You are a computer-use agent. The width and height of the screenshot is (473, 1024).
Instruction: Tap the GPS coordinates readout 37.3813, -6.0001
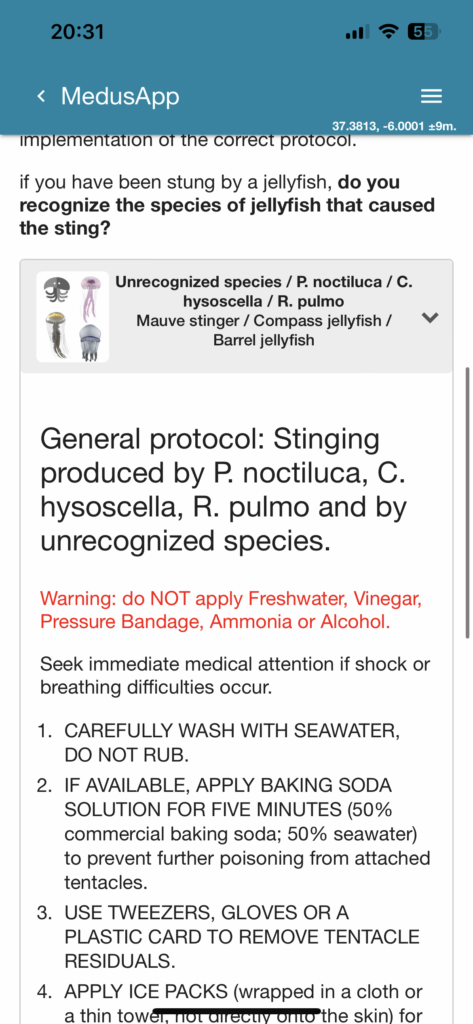click(394, 126)
